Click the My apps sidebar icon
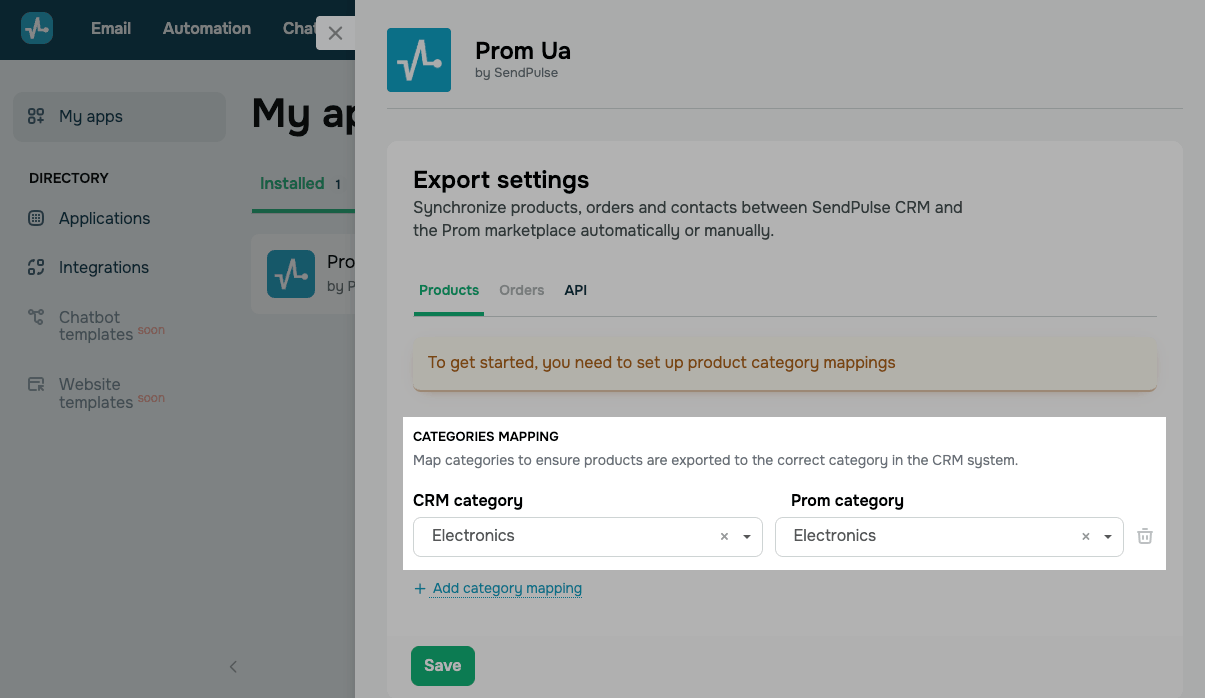This screenshot has height=698, width=1205. [x=37, y=116]
